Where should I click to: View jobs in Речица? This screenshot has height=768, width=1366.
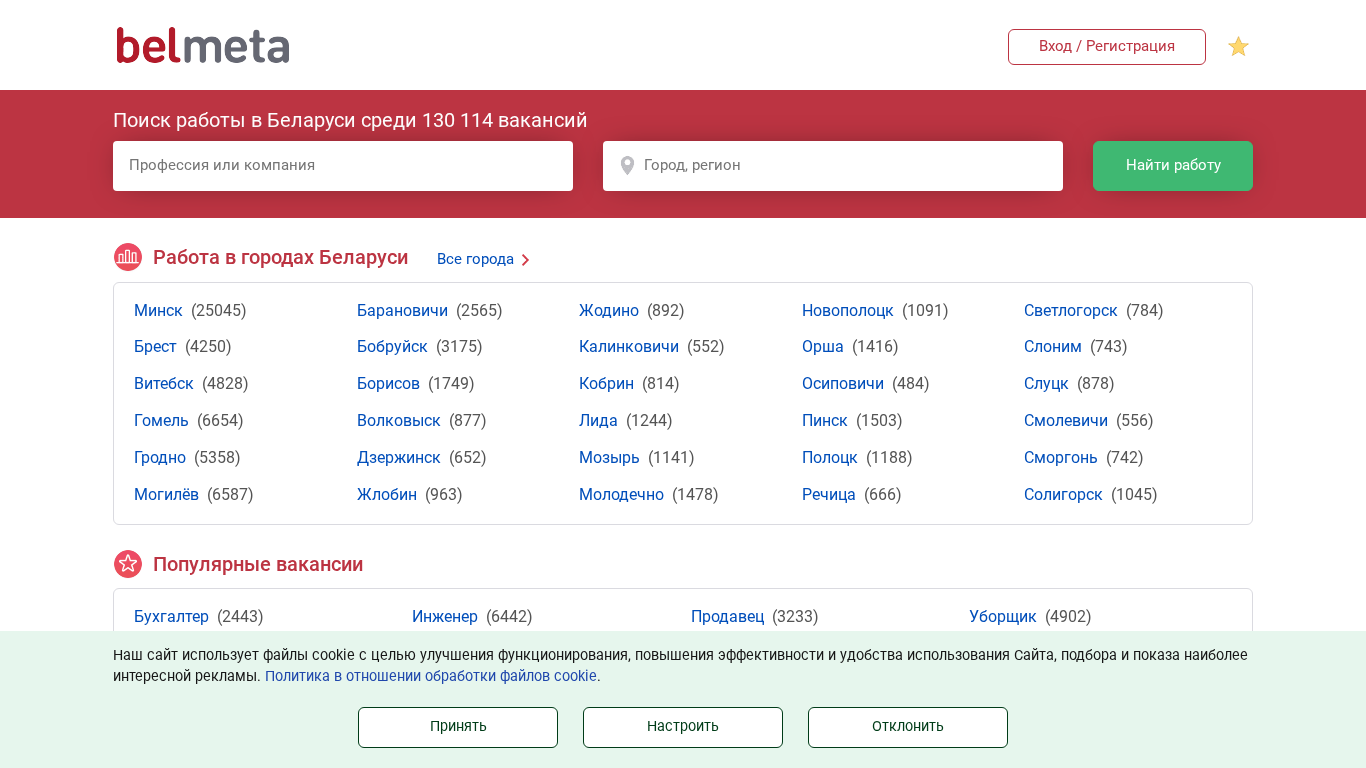[829, 495]
